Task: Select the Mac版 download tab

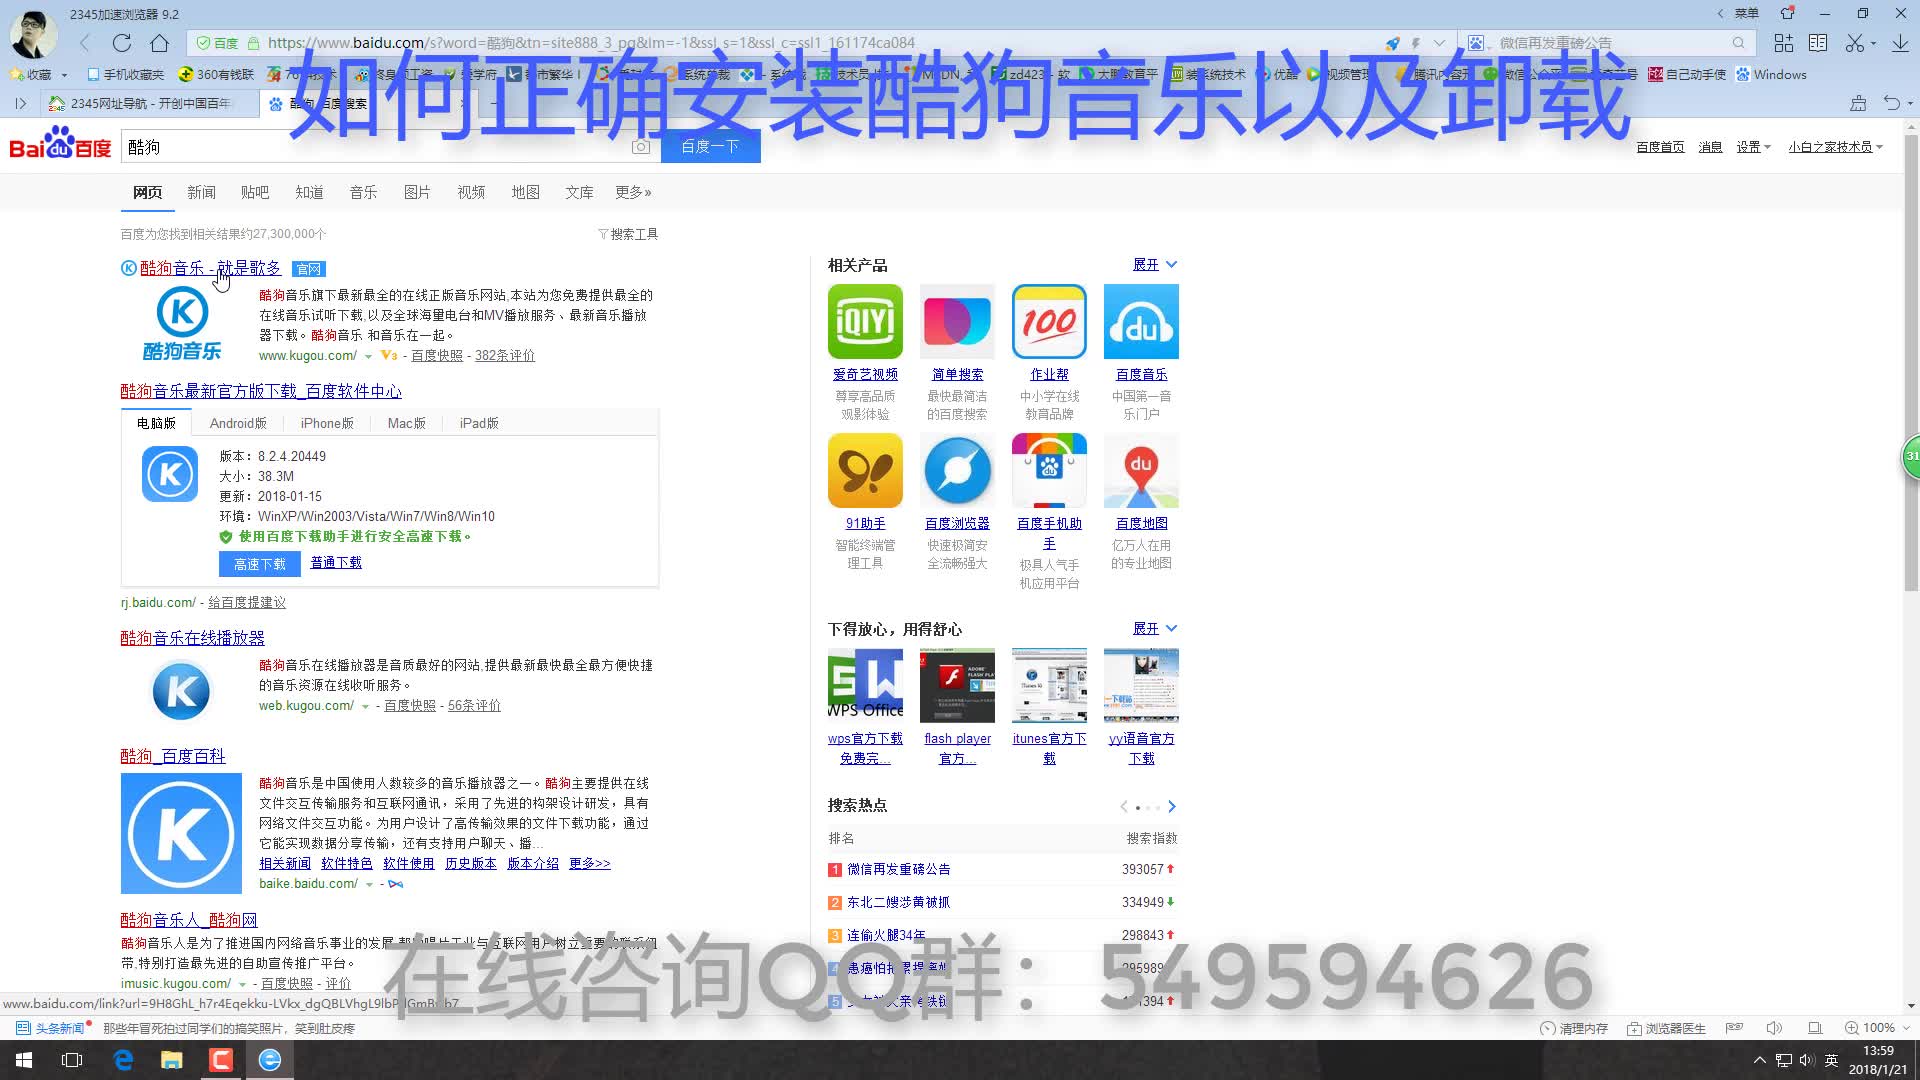Action: pos(406,423)
